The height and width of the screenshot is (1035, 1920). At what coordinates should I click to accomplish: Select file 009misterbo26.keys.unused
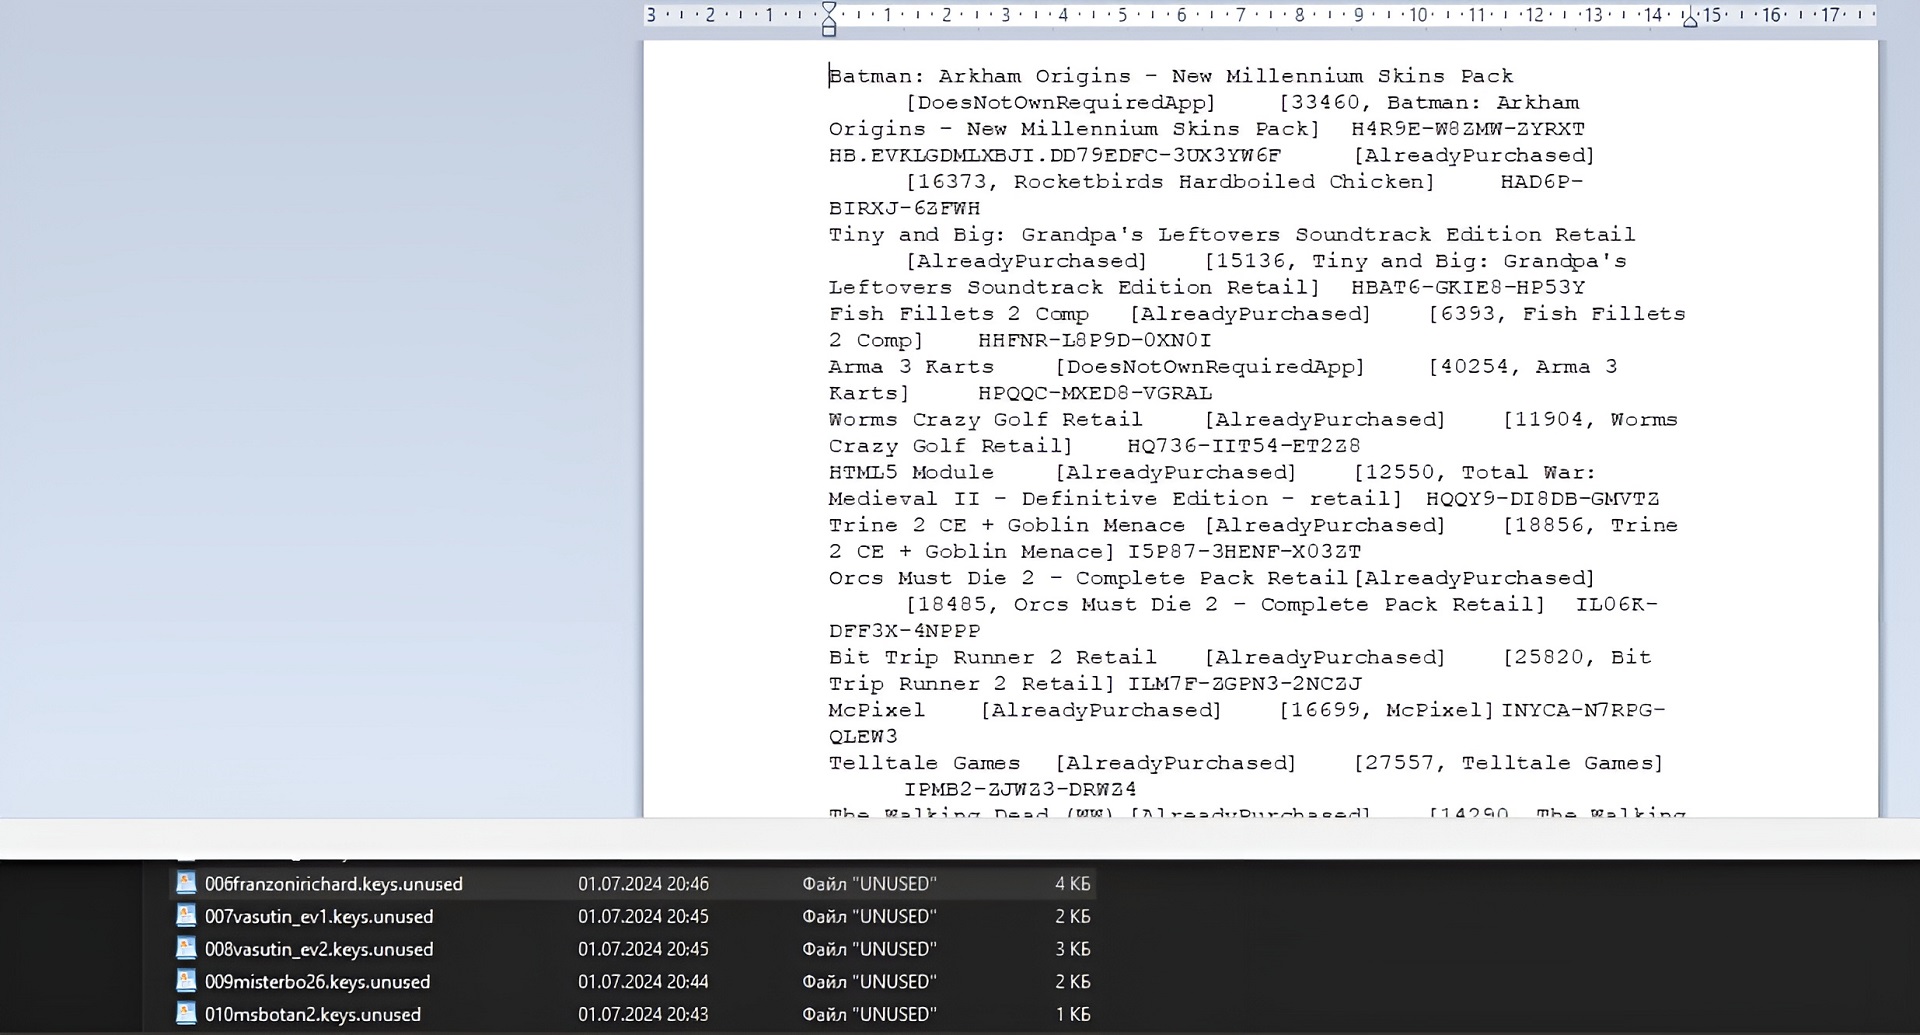tap(317, 982)
